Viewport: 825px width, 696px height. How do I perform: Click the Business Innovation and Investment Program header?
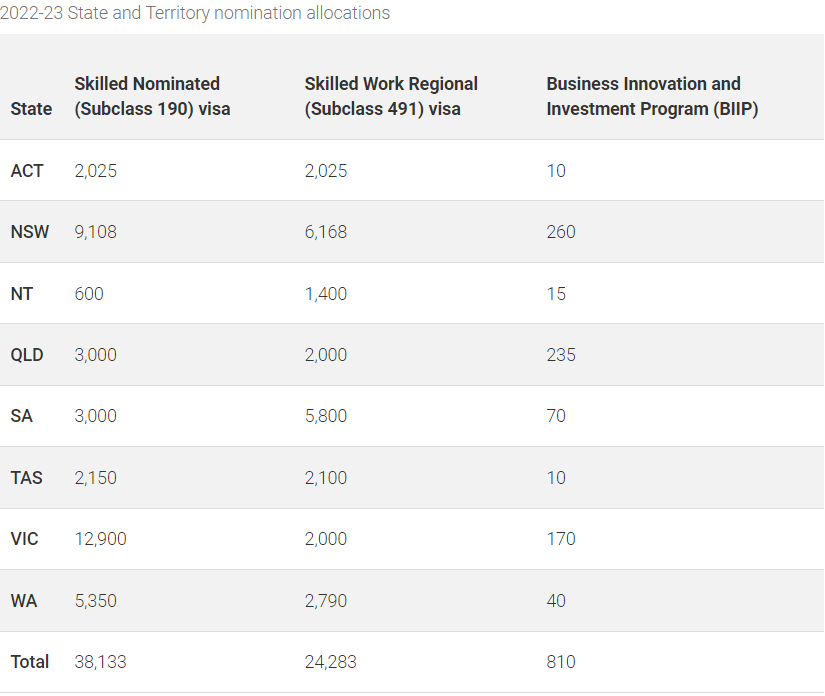pyautogui.click(x=652, y=96)
